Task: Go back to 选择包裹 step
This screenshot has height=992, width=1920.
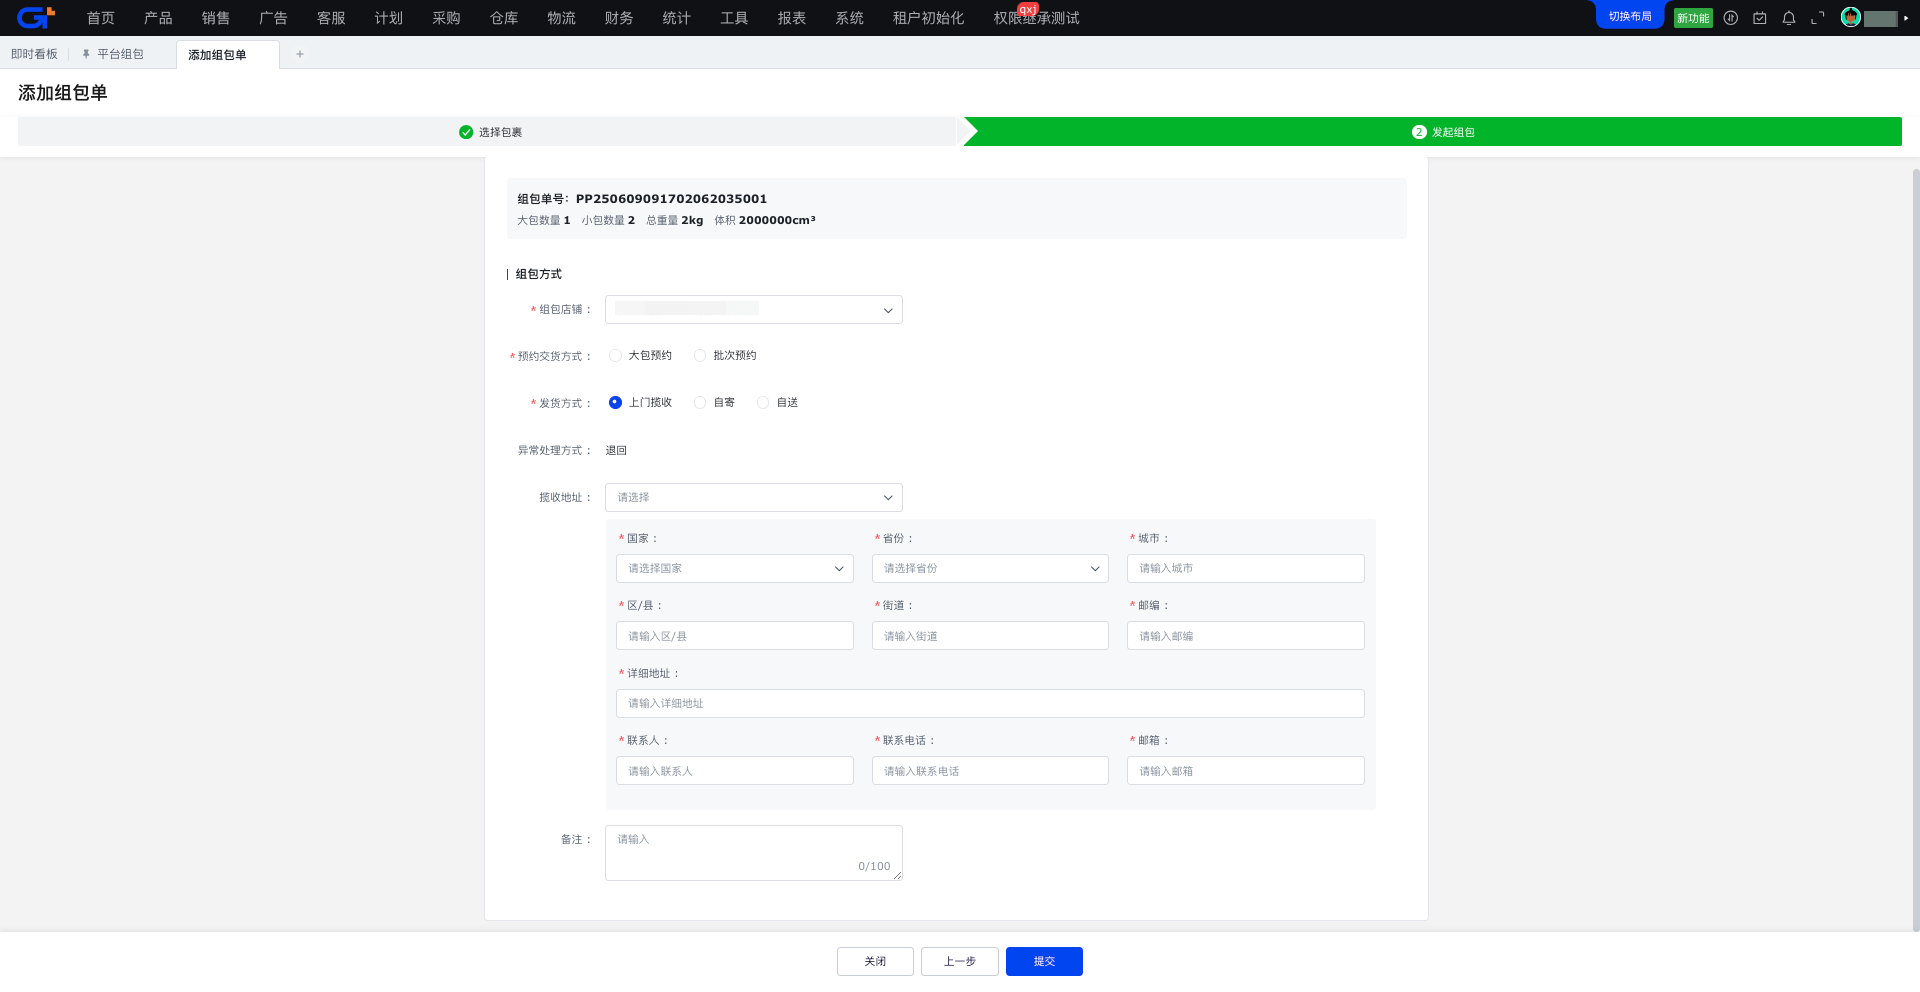Action: click(x=490, y=132)
